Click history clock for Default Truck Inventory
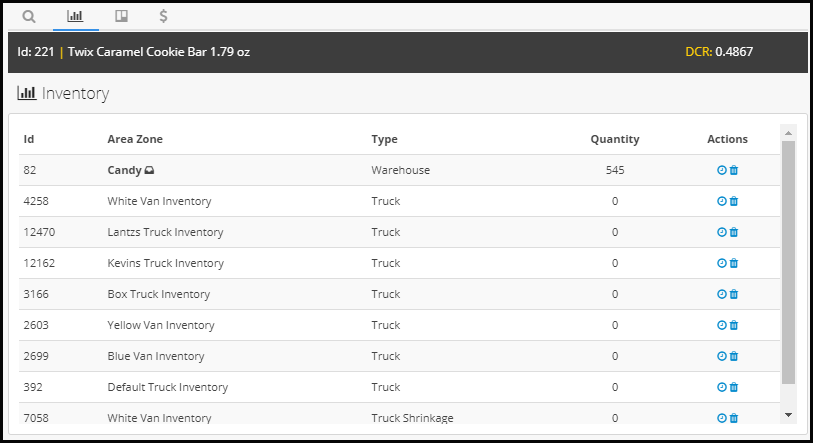This screenshot has height=443, width=813. coord(721,387)
